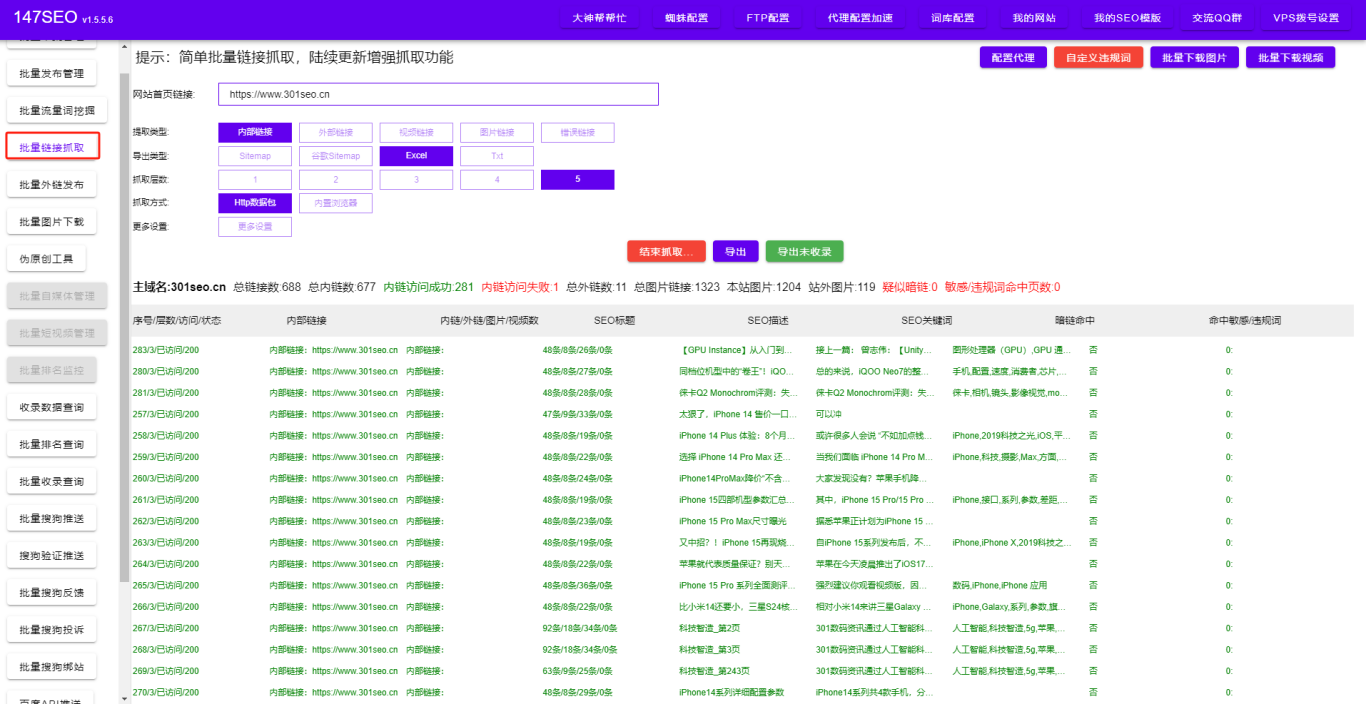Set crawl depth to 1
Viewport: 1366px width, 704px height.
point(255,180)
